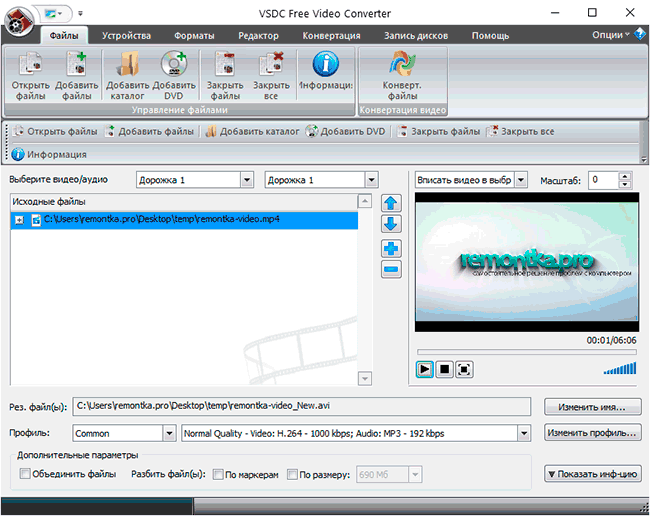Switch to the Устройства ribbon tab

126,36
